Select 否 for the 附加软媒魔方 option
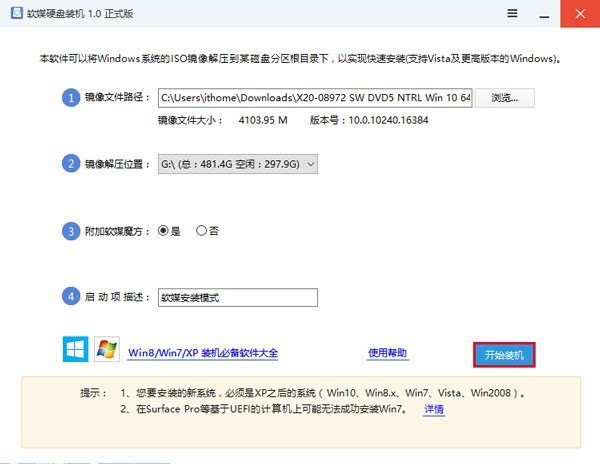This screenshot has width=600, height=464. click(202, 231)
